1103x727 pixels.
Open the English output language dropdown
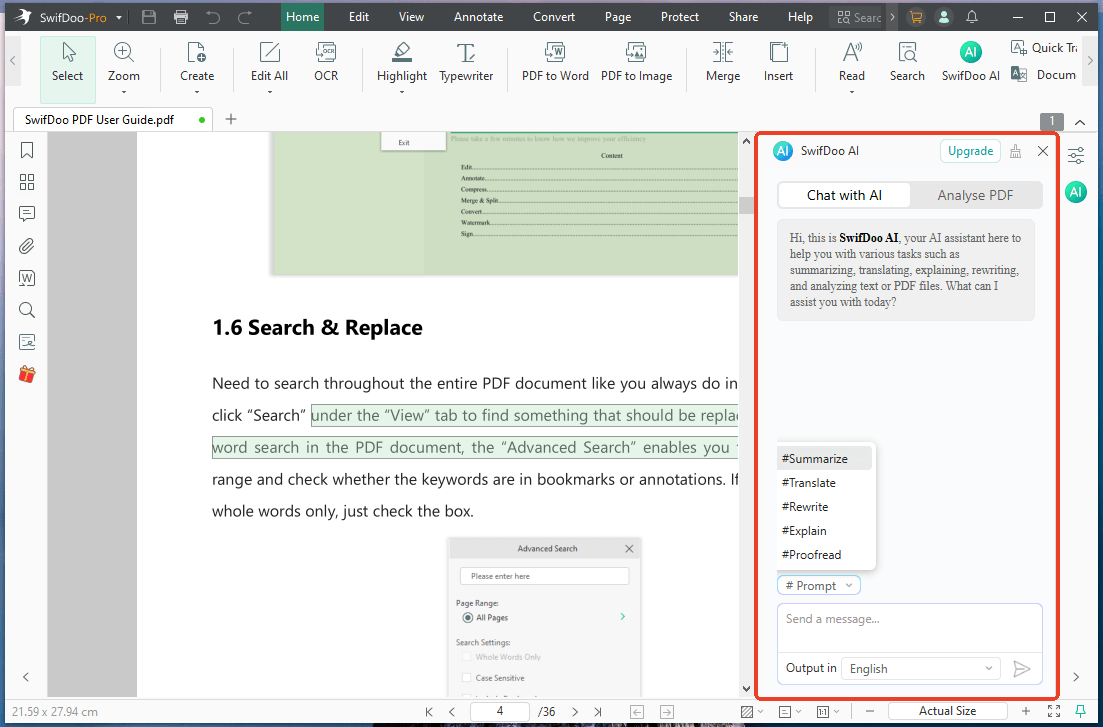click(x=919, y=668)
